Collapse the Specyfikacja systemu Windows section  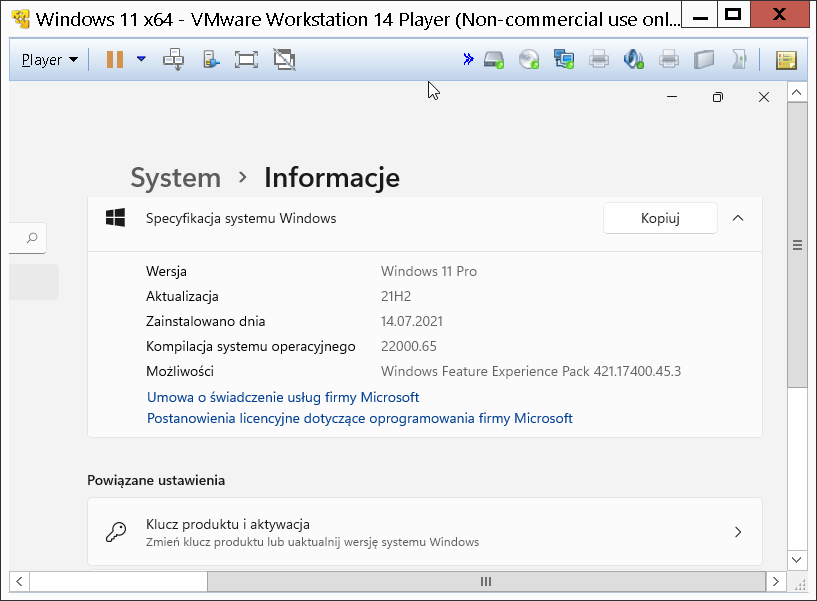738,218
